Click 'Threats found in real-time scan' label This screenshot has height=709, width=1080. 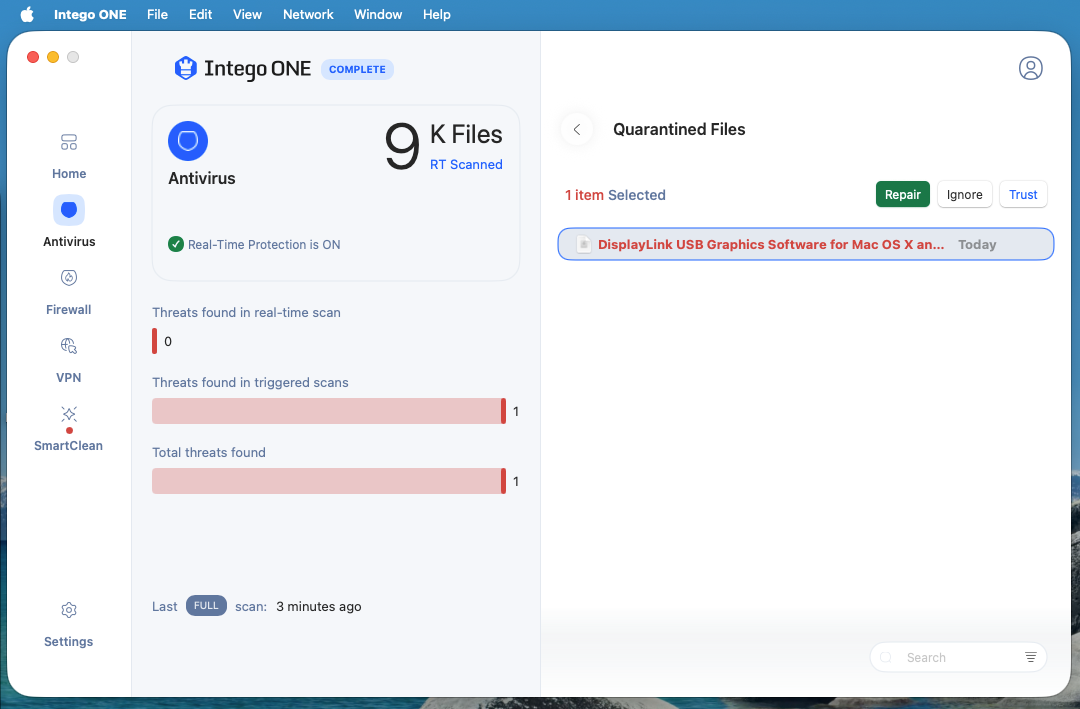click(247, 312)
